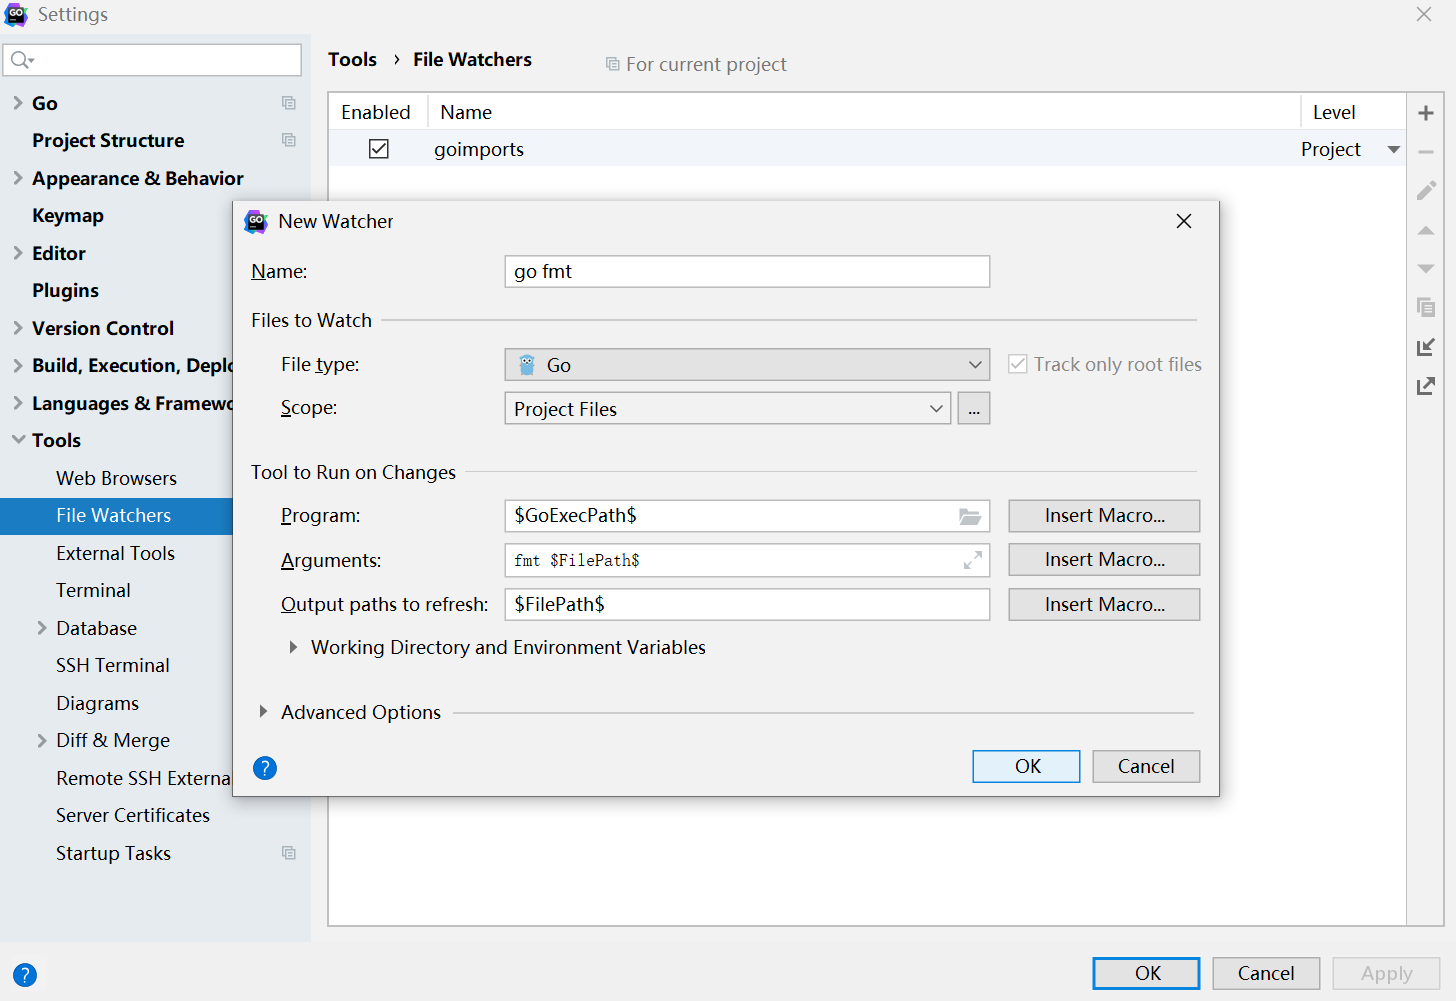Viewport: 1456px width, 1001px height.
Task: Close the New Watcher dialog
Action: point(1184,221)
